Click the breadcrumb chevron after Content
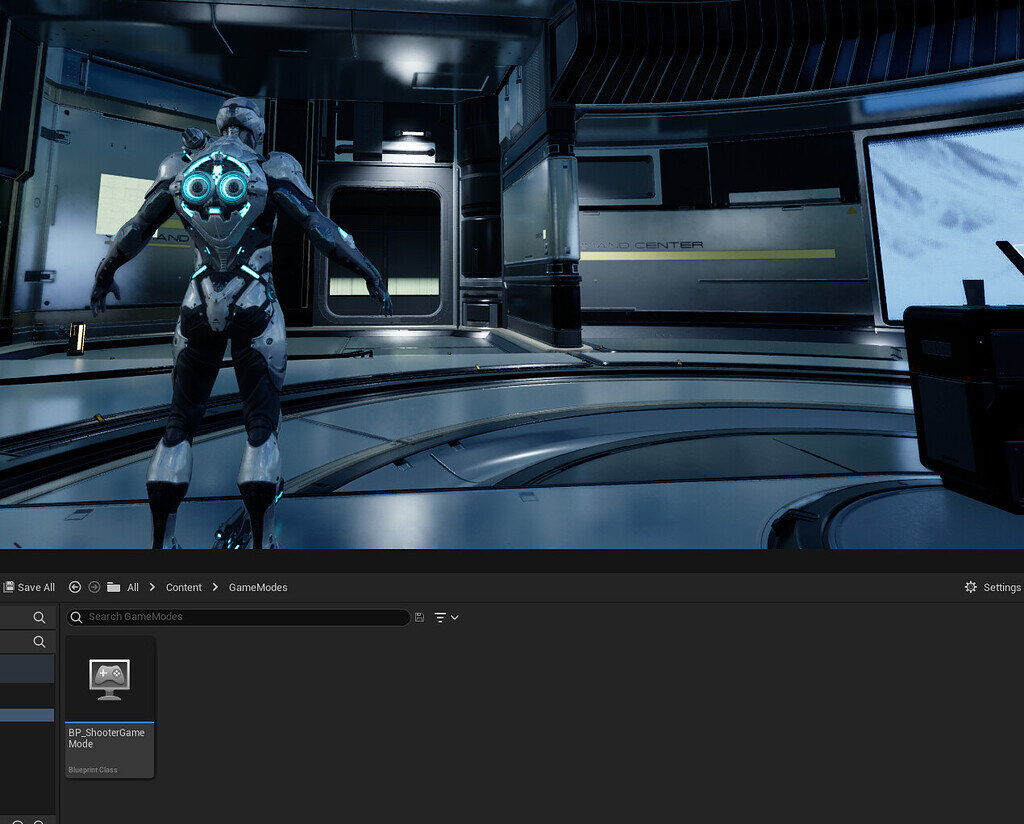 point(215,587)
